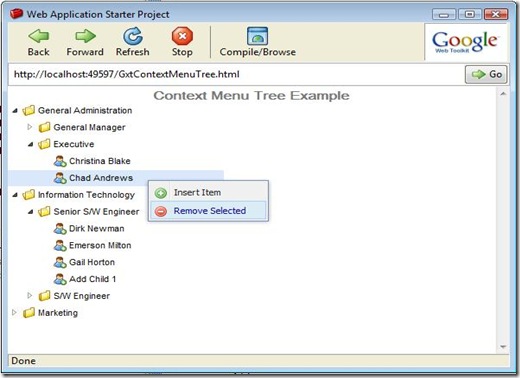
Task: Click Christina Blake's user icon
Action: (x=60, y=161)
